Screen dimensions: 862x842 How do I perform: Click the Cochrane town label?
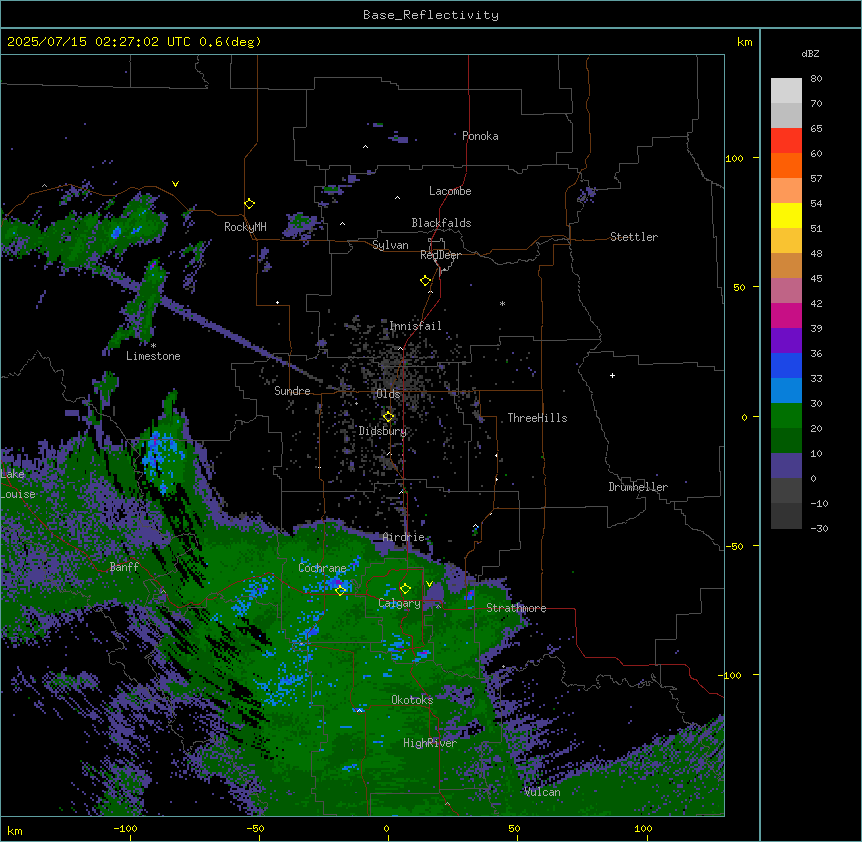pyautogui.click(x=322, y=568)
